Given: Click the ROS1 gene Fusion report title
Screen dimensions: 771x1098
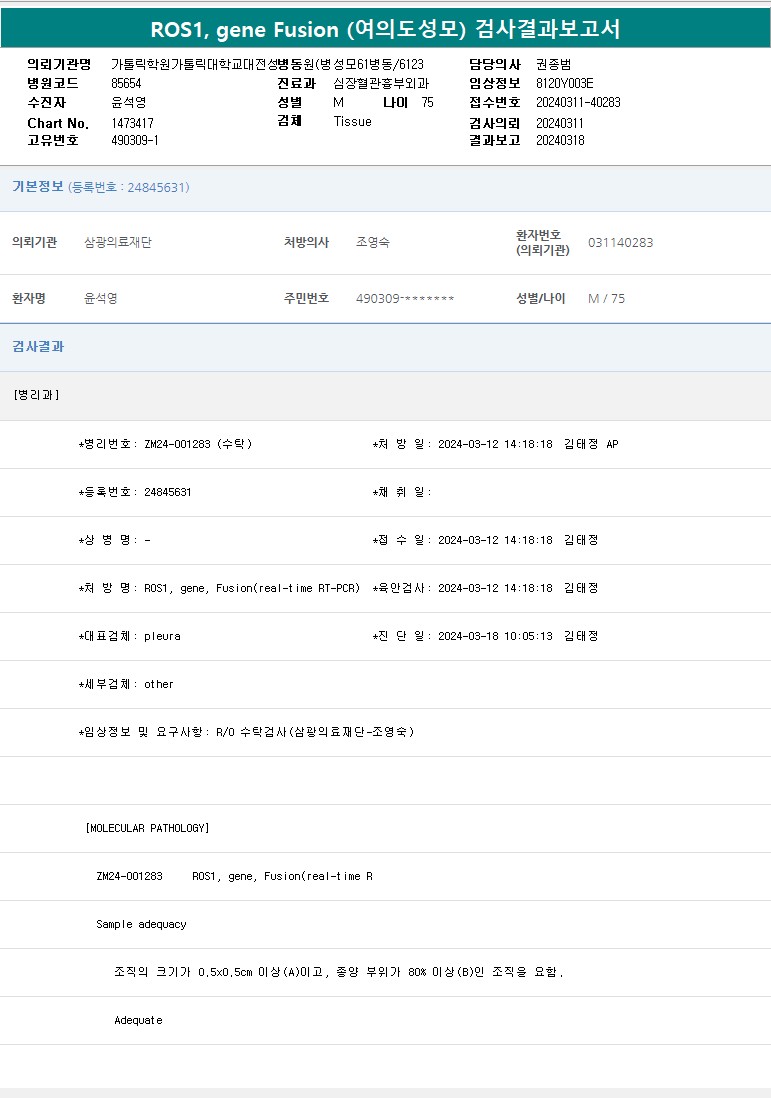Looking at the screenshot, I should (x=385, y=29).
